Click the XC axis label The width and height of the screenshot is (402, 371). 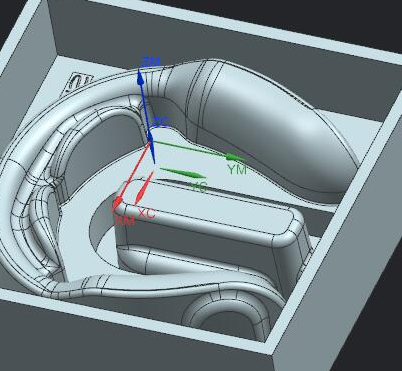coord(146,214)
